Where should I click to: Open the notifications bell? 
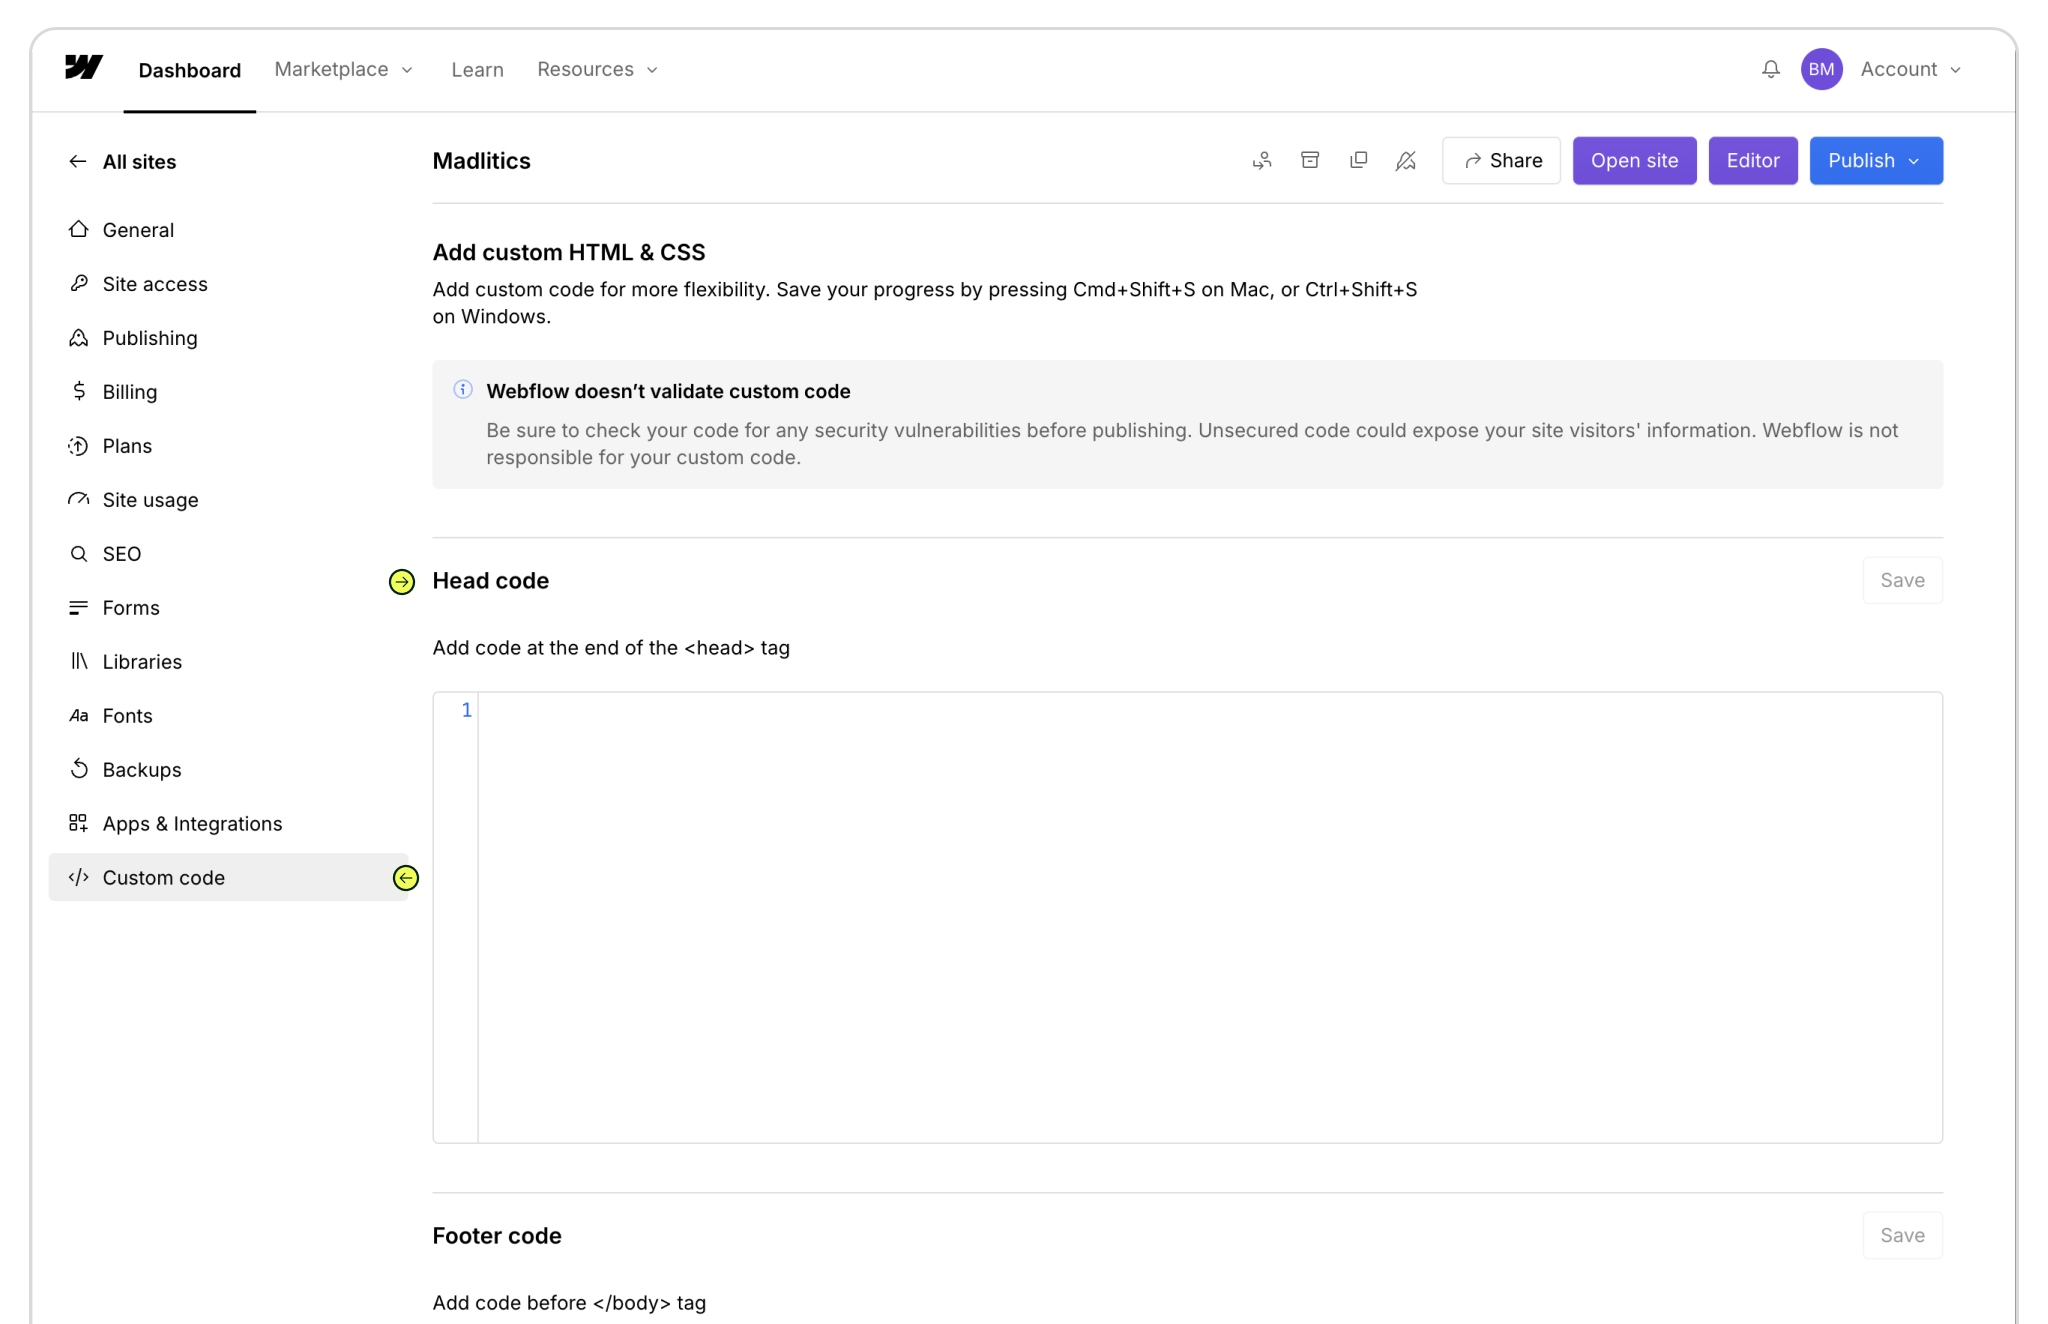tap(1770, 69)
